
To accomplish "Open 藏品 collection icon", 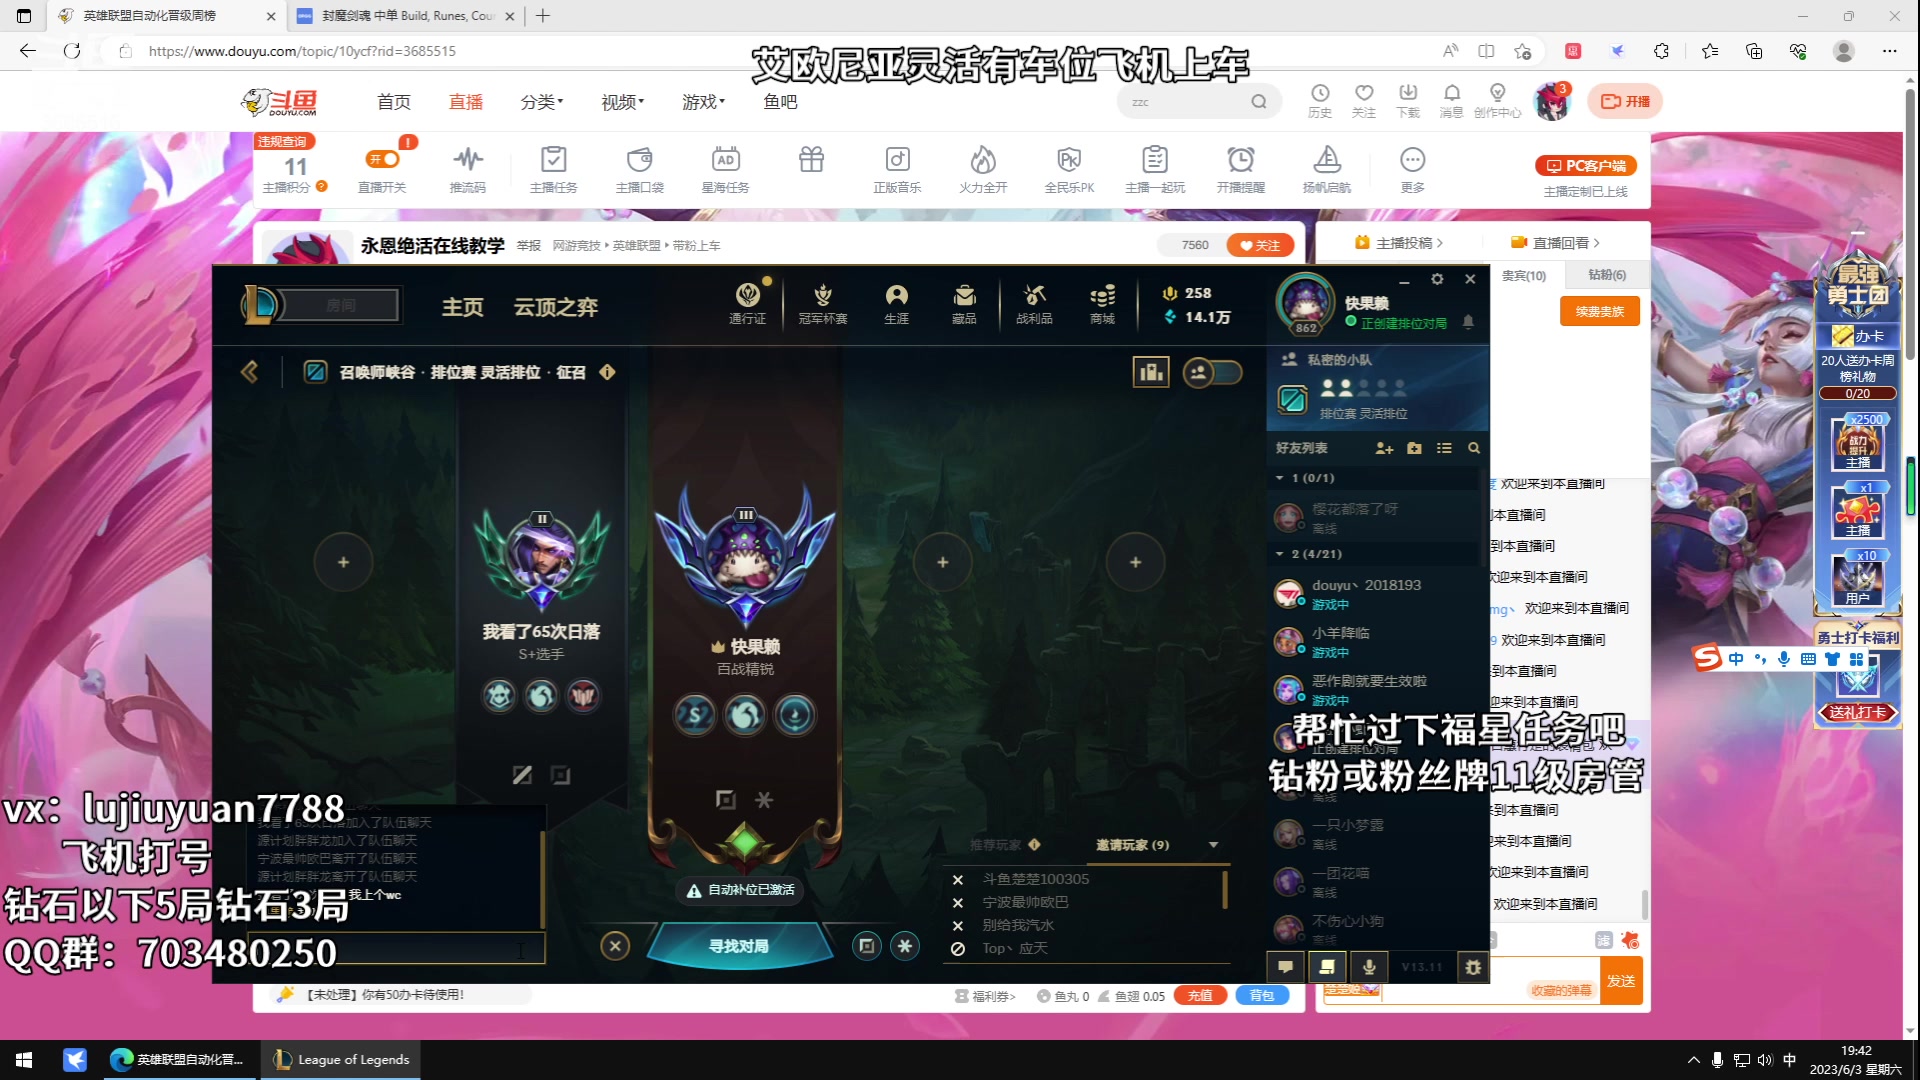I will coord(964,303).
